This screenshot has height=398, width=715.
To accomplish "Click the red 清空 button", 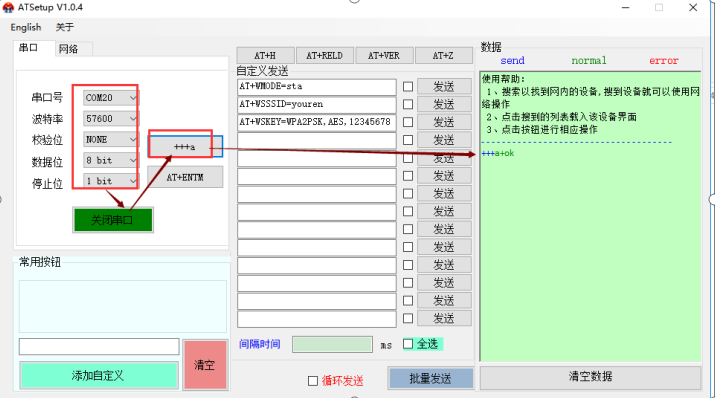I will tap(205, 365).
